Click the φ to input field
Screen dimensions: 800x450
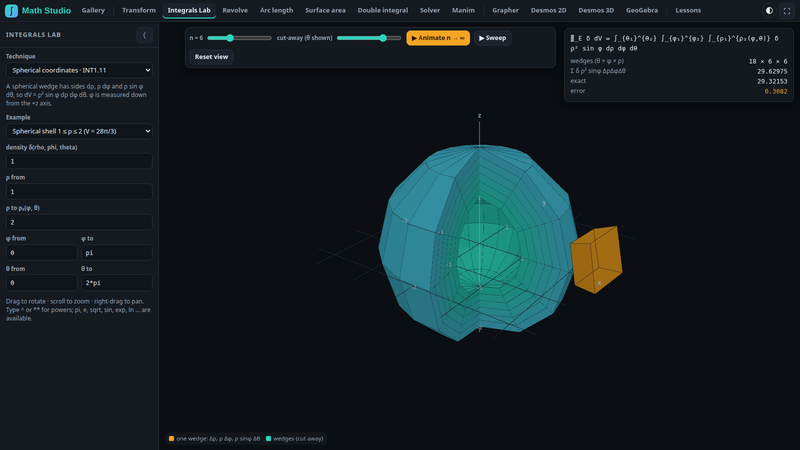click(x=117, y=253)
